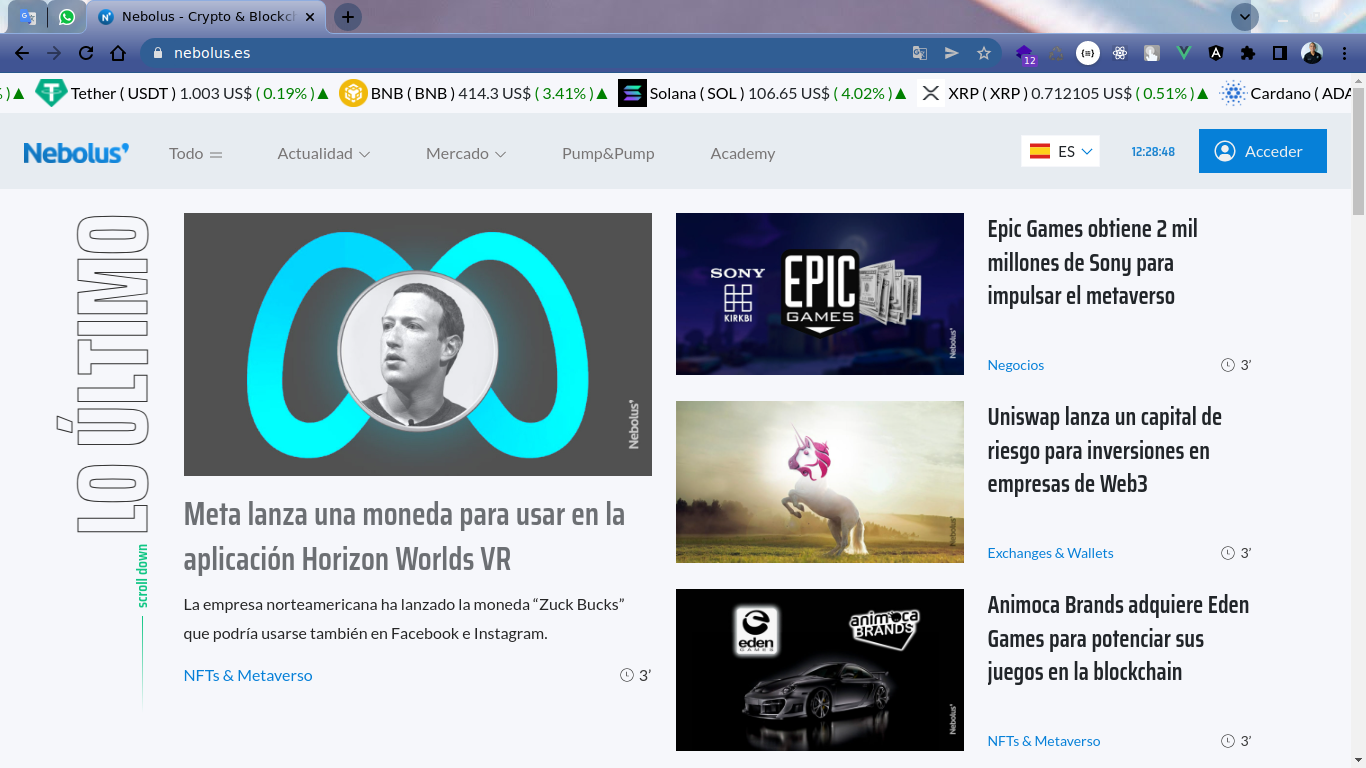The image size is (1366, 768).
Task: Go to the Academy section
Action: [x=742, y=153]
